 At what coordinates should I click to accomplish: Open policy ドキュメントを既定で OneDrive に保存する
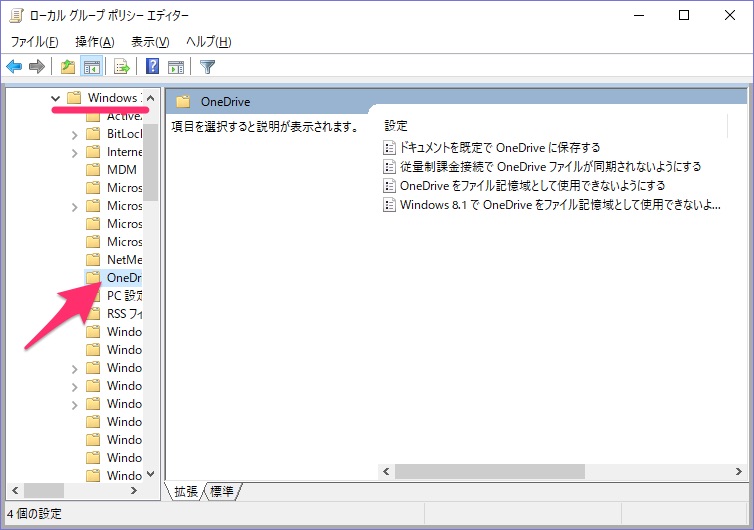(492, 147)
